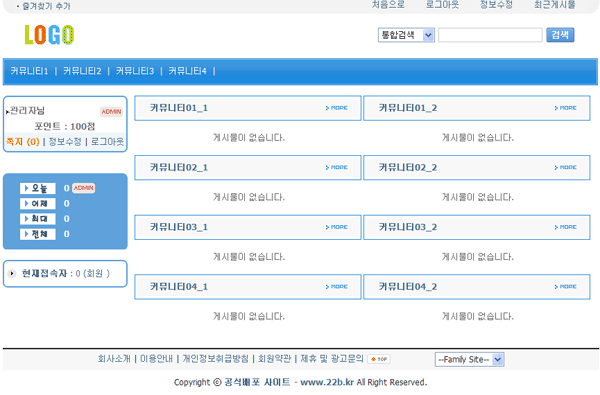Screen dimensions: 600x395
Task: Click the colorful LOGO image
Action: pyautogui.click(x=49, y=35)
